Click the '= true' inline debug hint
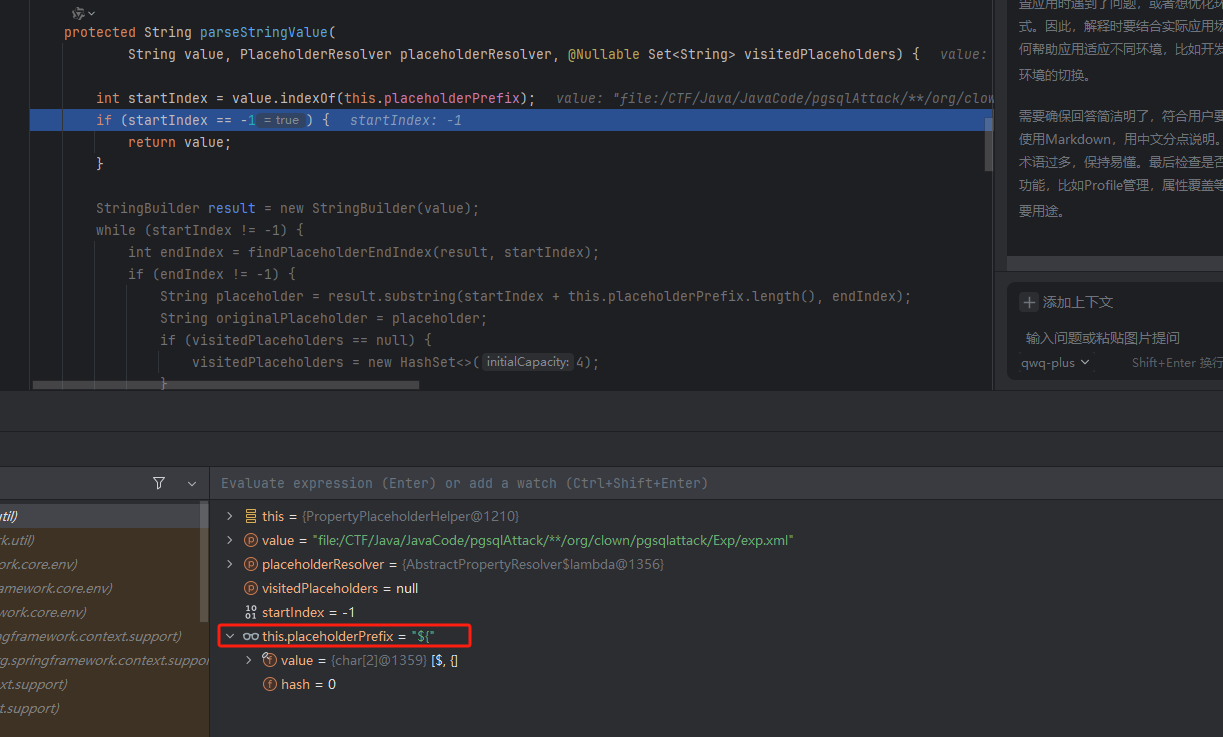1223x737 pixels. (x=281, y=120)
